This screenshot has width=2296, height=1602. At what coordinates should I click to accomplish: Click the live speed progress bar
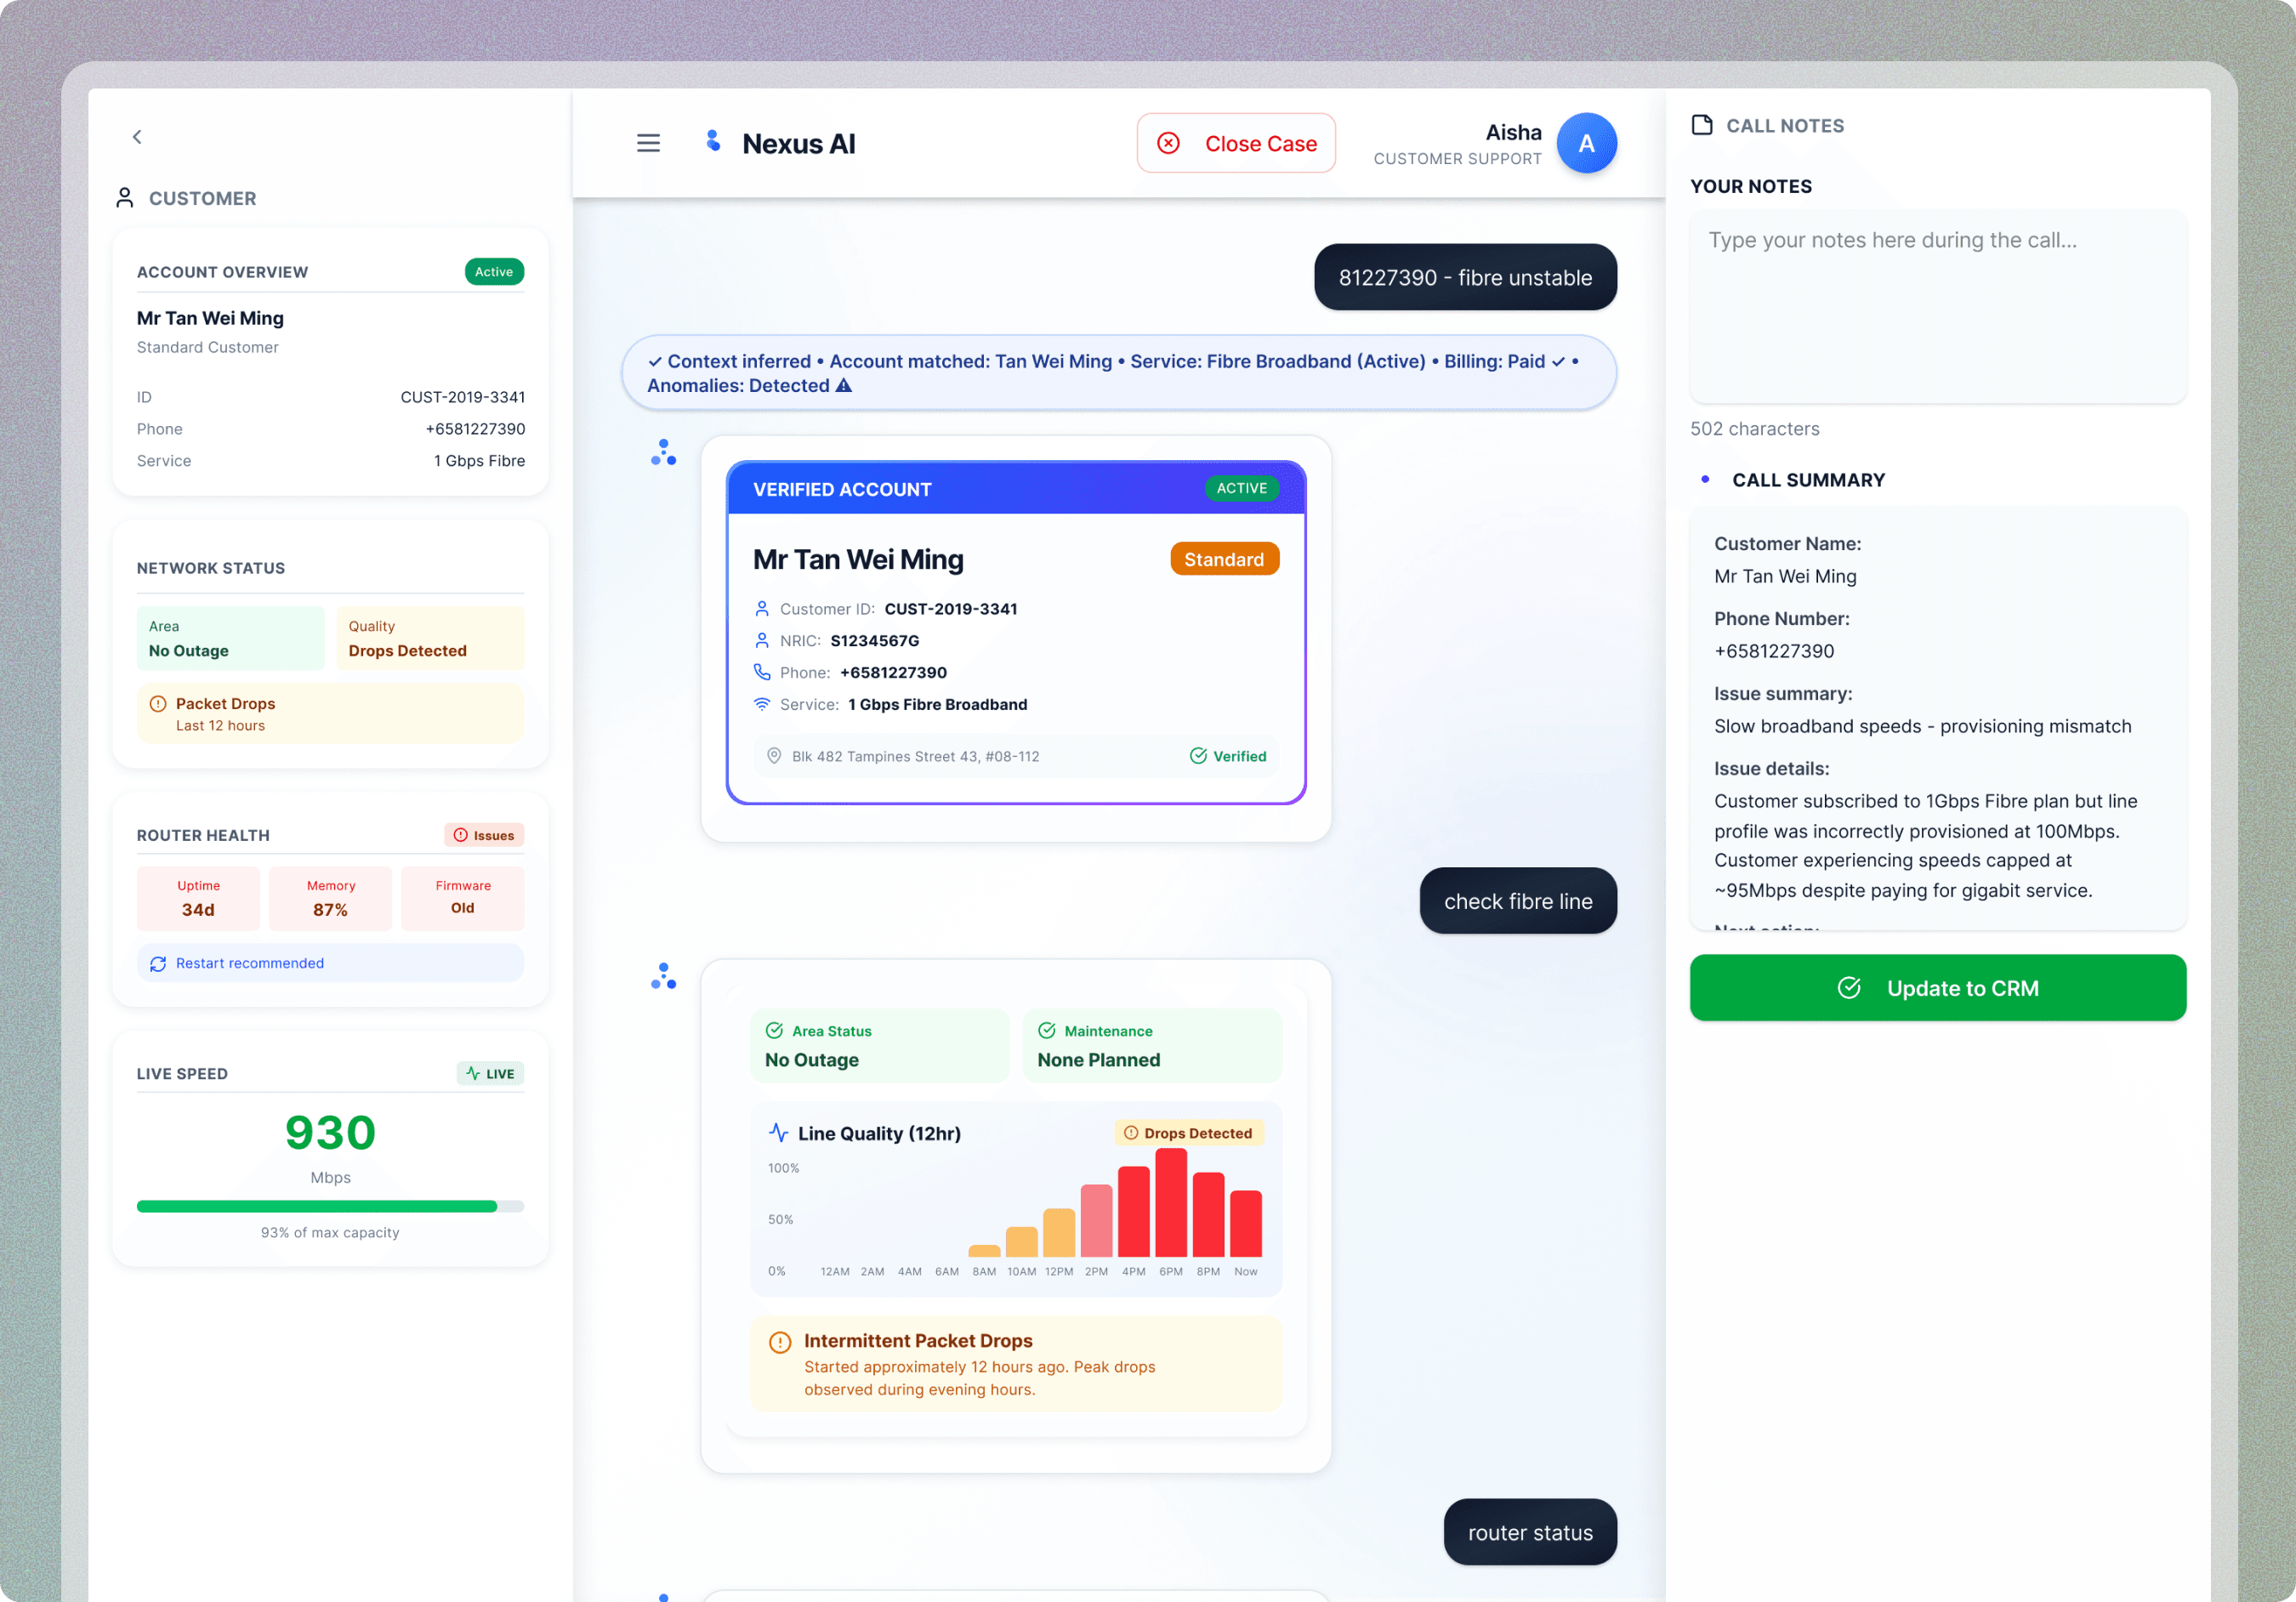tap(330, 1206)
